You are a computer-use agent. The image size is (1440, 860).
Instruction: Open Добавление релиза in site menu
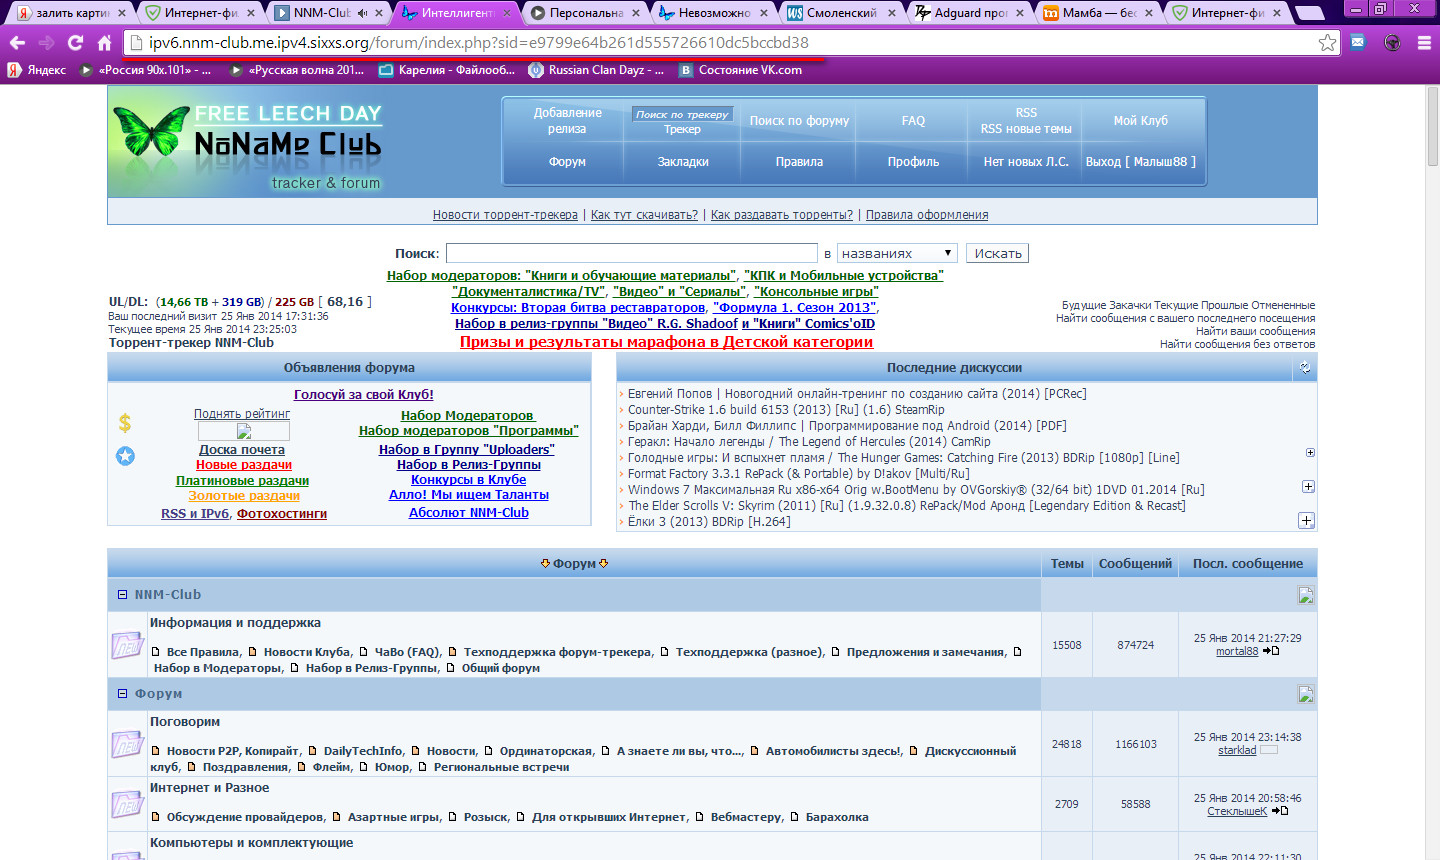[x=567, y=121]
